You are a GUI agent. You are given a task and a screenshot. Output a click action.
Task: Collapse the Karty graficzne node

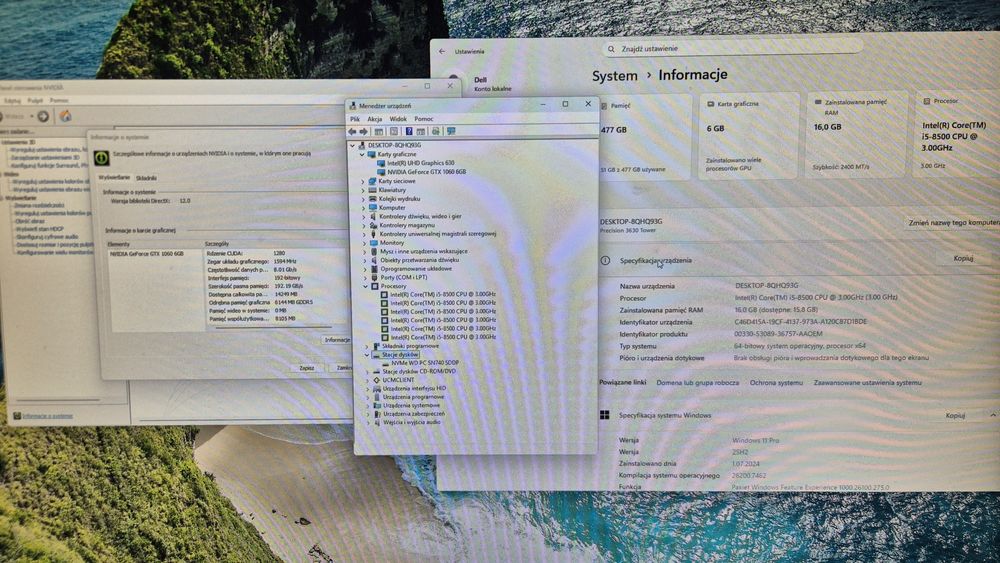362,154
